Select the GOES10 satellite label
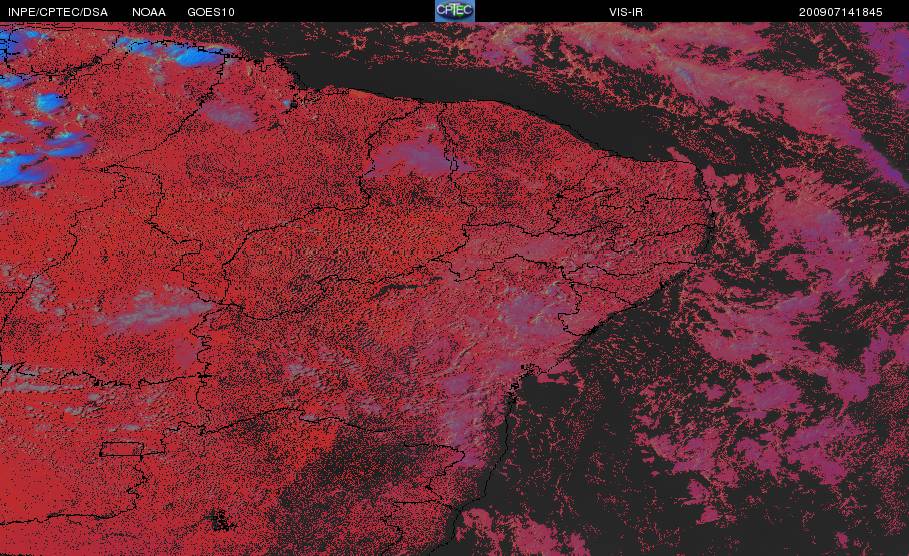 [211, 12]
